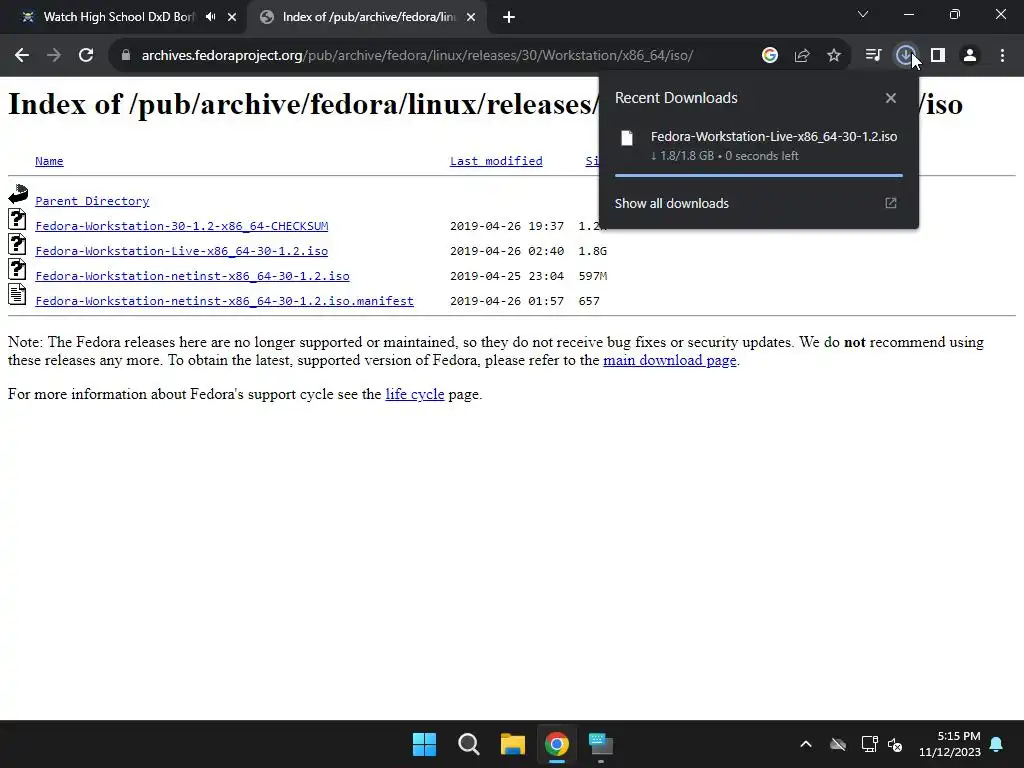Click Show all downloads

[x=671, y=203]
